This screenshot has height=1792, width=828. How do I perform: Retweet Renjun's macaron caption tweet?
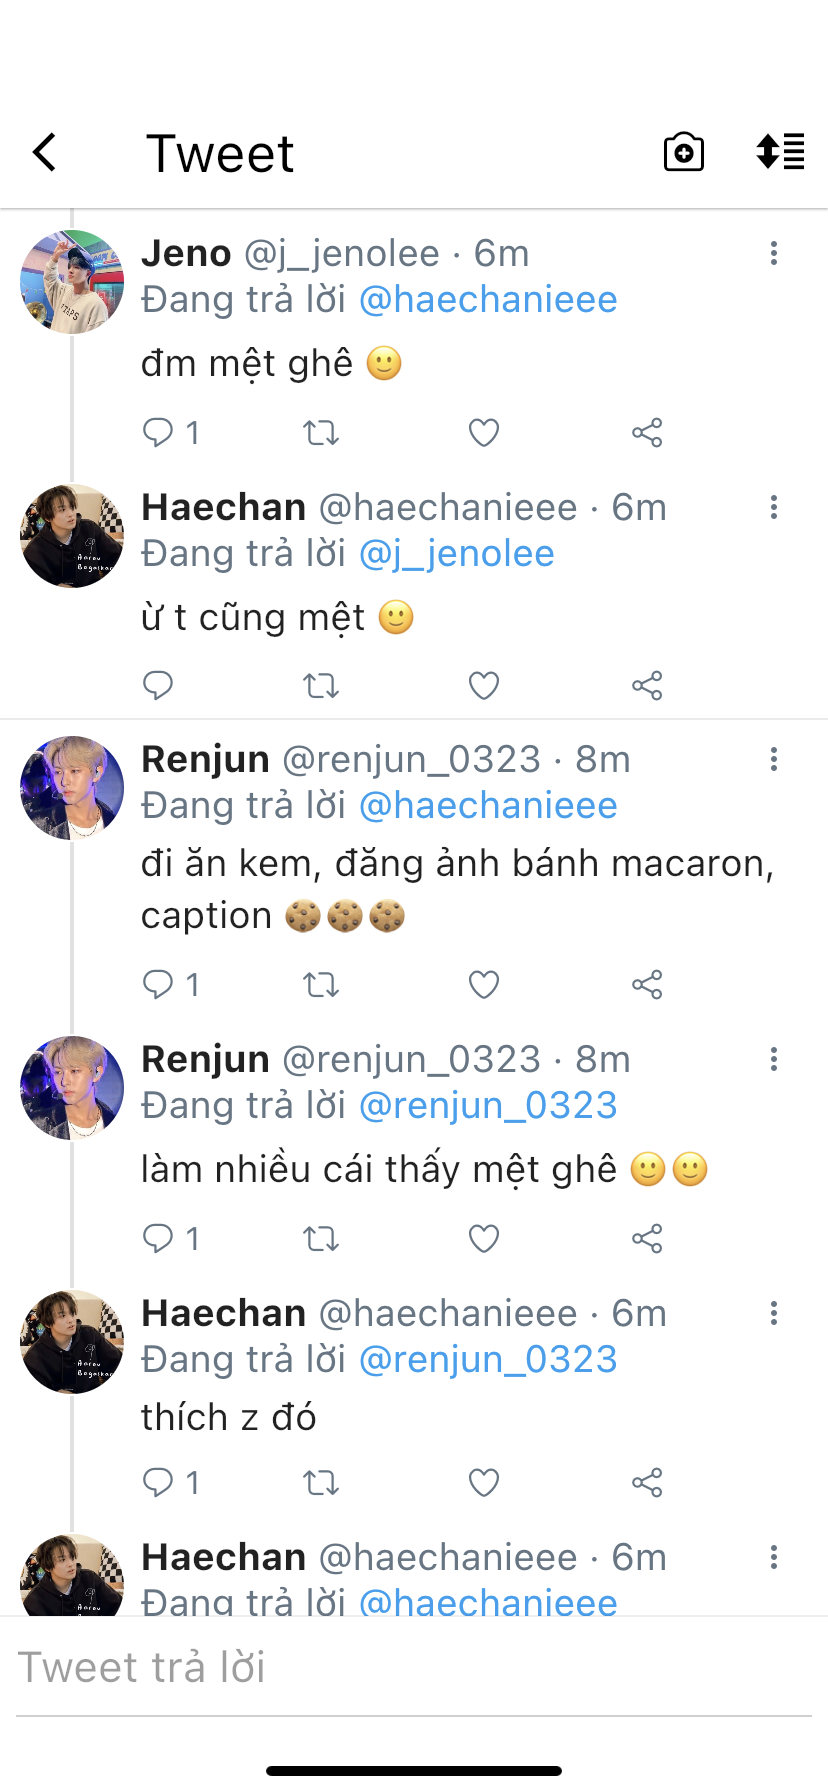[x=321, y=985]
